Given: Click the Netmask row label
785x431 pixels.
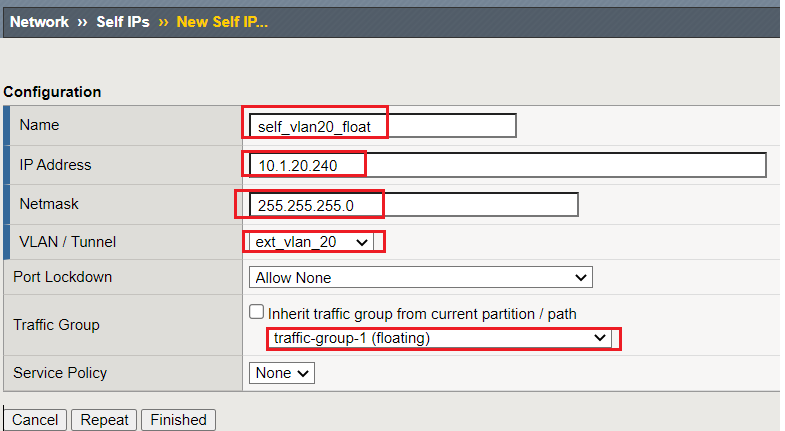Looking at the screenshot, I should (x=49, y=204).
